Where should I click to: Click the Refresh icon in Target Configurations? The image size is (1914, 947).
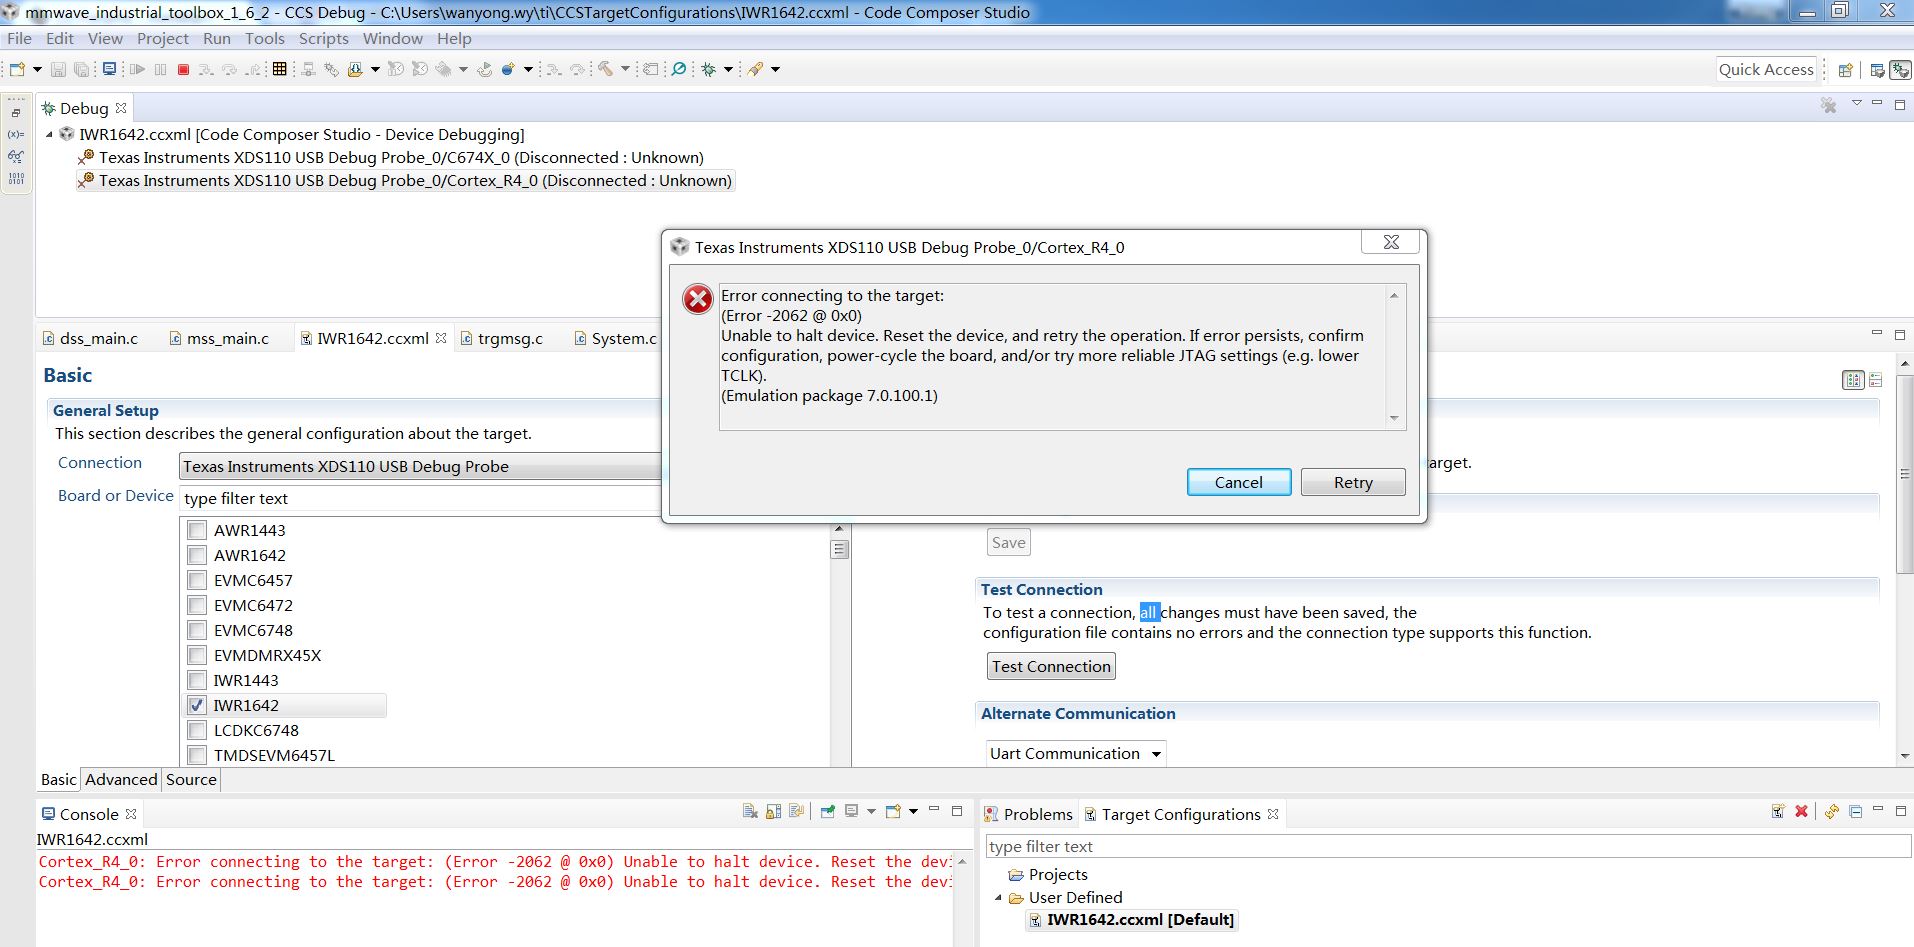[x=1832, y=811]
